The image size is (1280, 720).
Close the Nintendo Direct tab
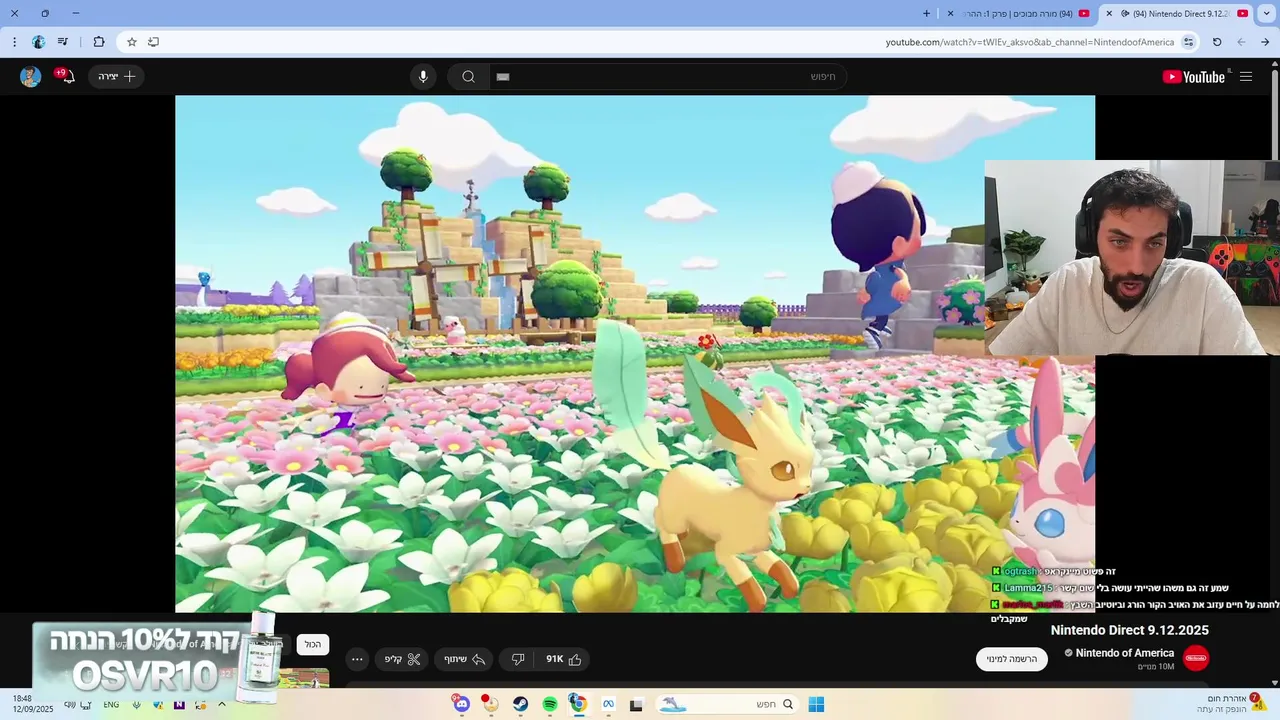[1109, 13]
